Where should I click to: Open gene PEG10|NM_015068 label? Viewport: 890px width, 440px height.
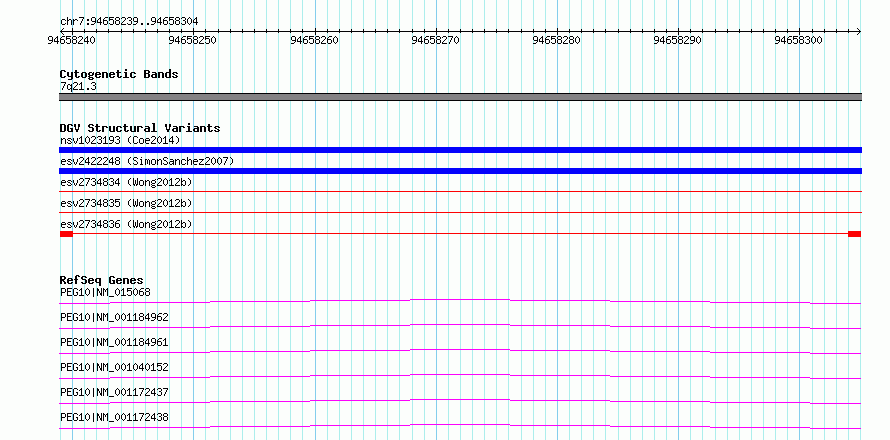[x=105, y=292]
